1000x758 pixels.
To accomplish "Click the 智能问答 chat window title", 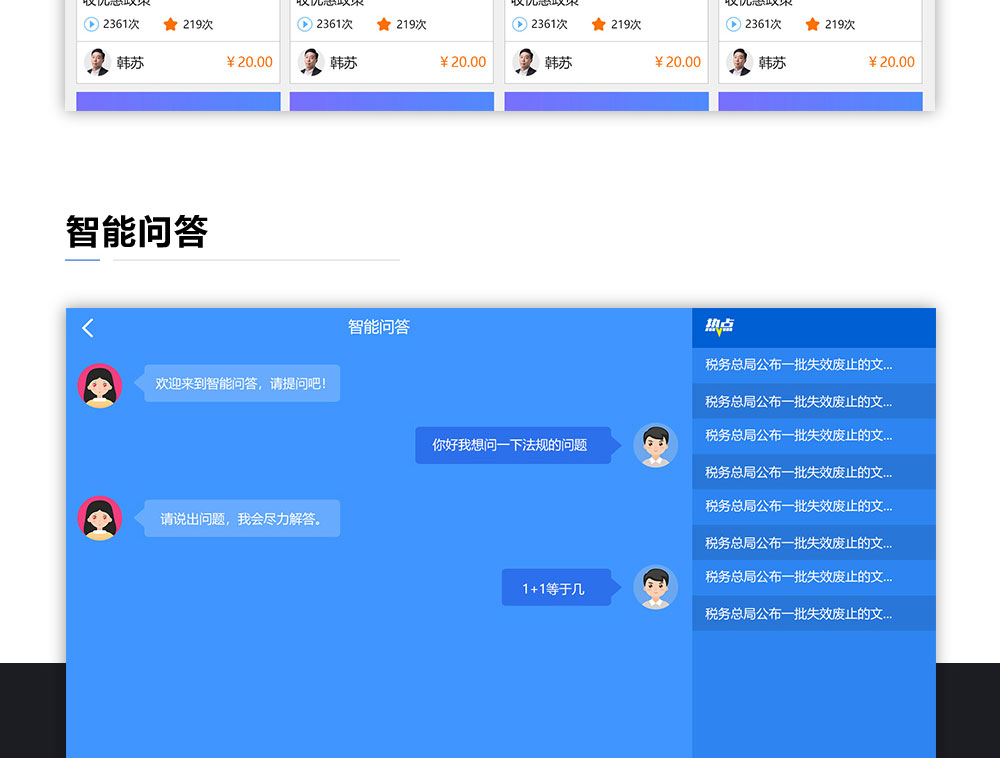I will point(378,327).
